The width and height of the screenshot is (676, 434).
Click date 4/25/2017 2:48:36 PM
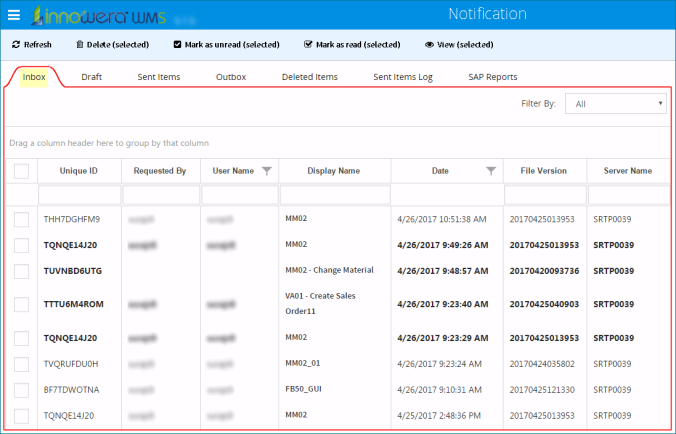click(x=440, y=416)
